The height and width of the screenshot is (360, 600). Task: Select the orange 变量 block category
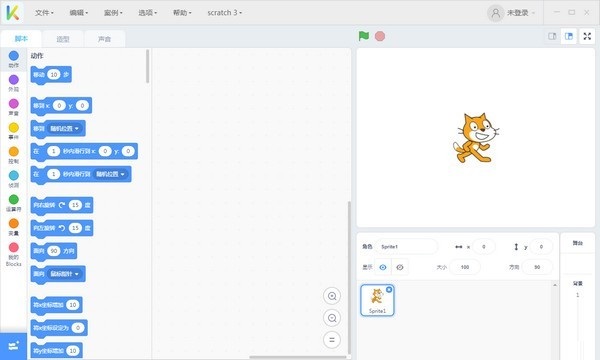pos(13,226)
